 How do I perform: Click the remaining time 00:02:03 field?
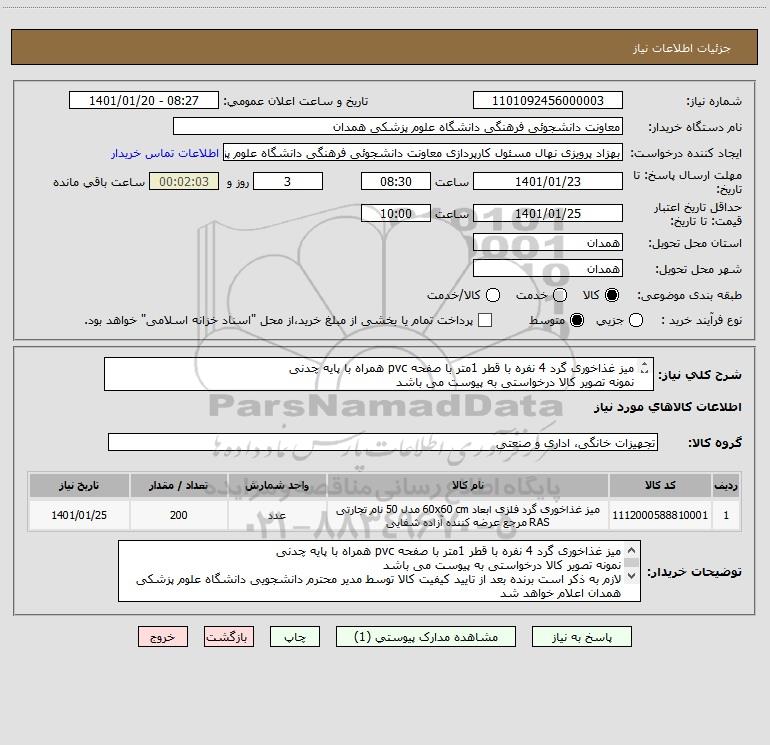tap(184, 181)
